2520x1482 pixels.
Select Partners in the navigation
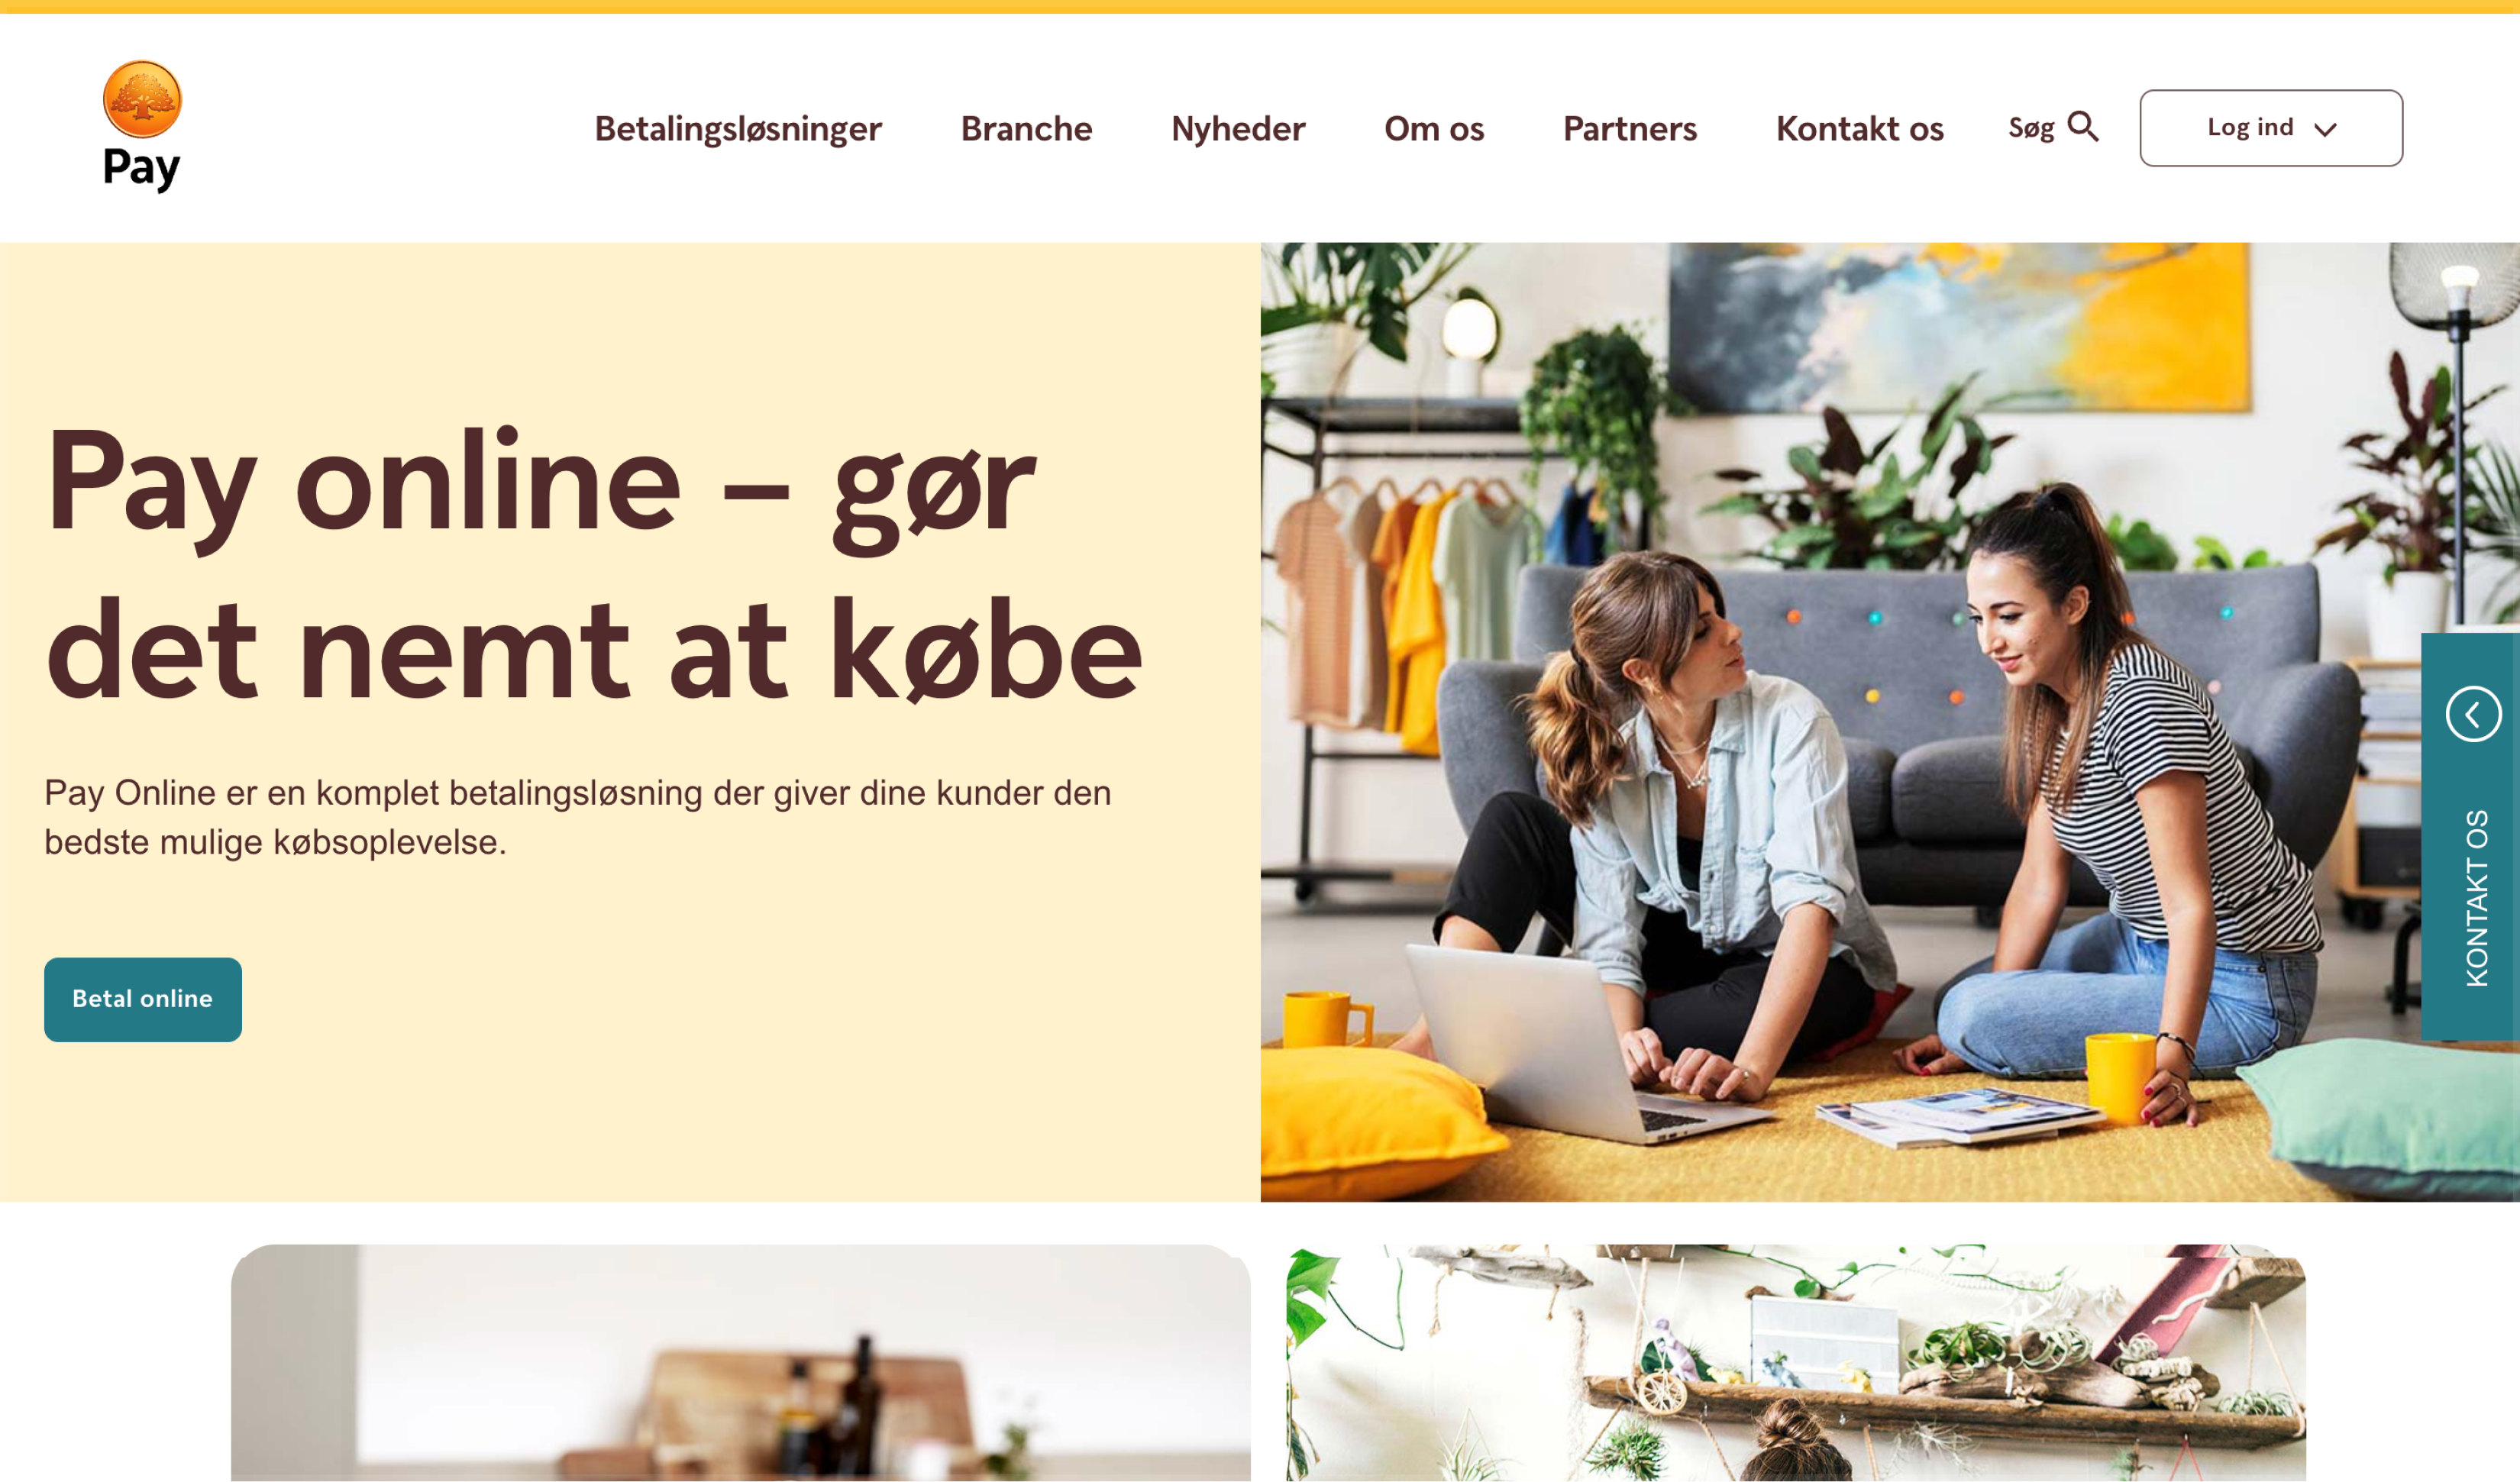point(1630,129)
